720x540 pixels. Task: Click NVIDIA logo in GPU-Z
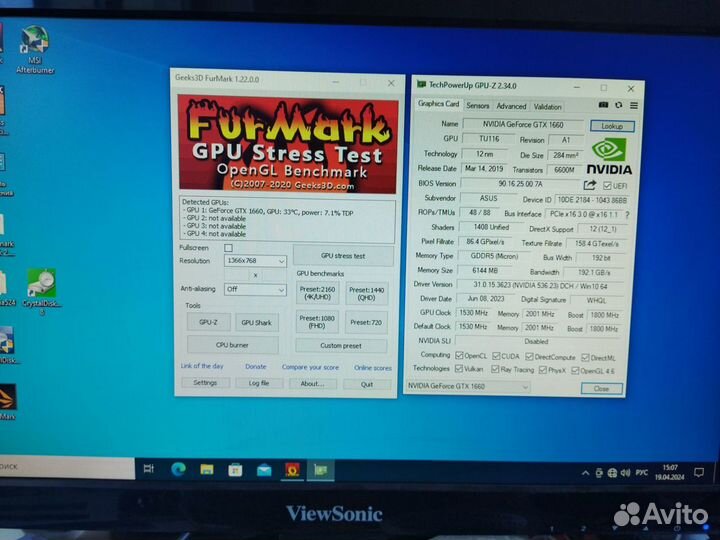pos(609,156)
